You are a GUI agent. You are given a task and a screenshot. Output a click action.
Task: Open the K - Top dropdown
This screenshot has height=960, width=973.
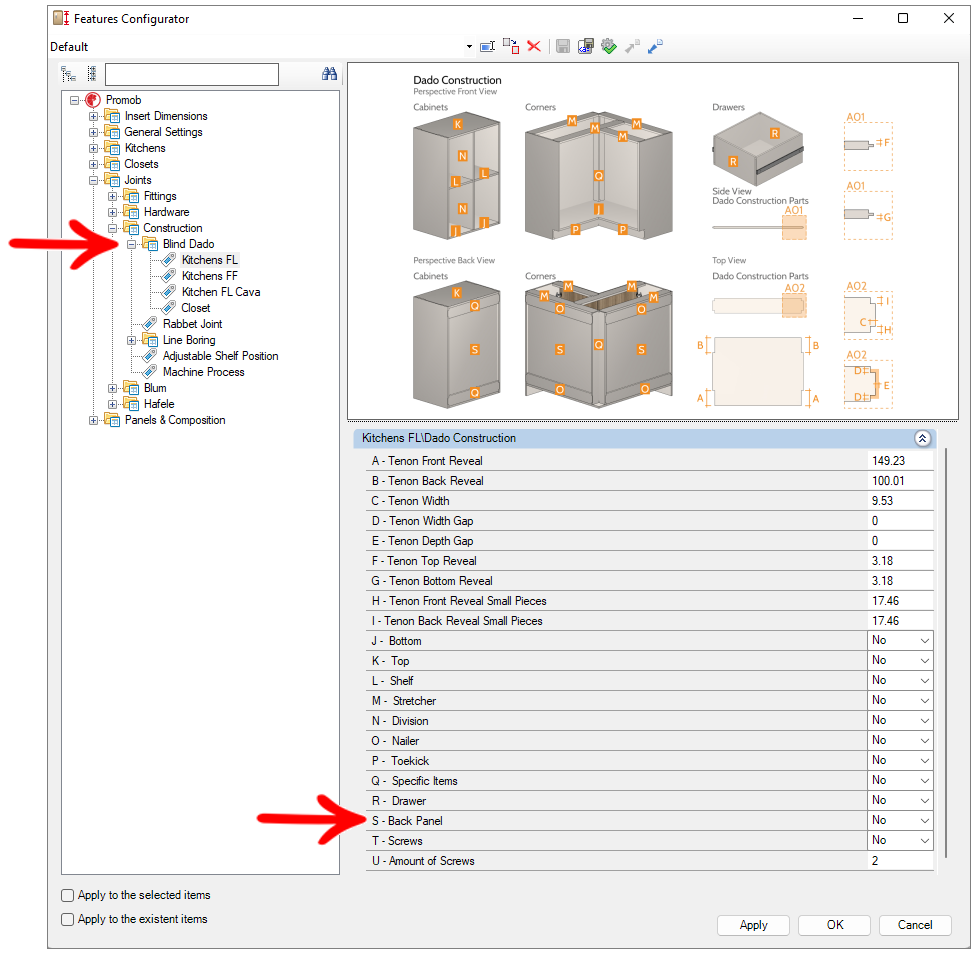(x=925, y=661)
